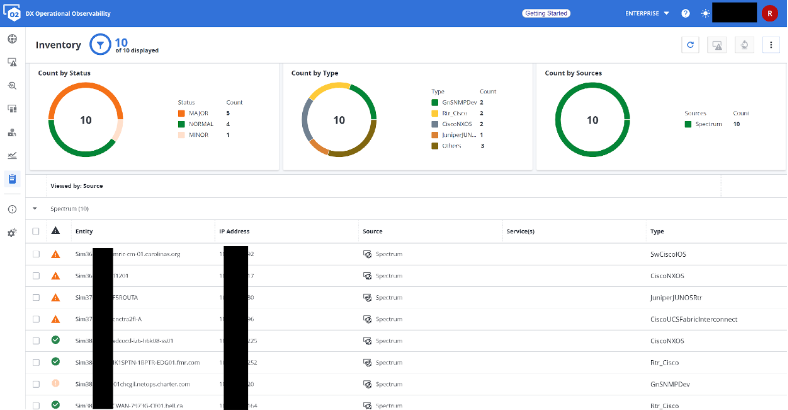Check the select-all checkbox in table header
The width and height of the screenshot is (788, 410).
tap(36, 231)
